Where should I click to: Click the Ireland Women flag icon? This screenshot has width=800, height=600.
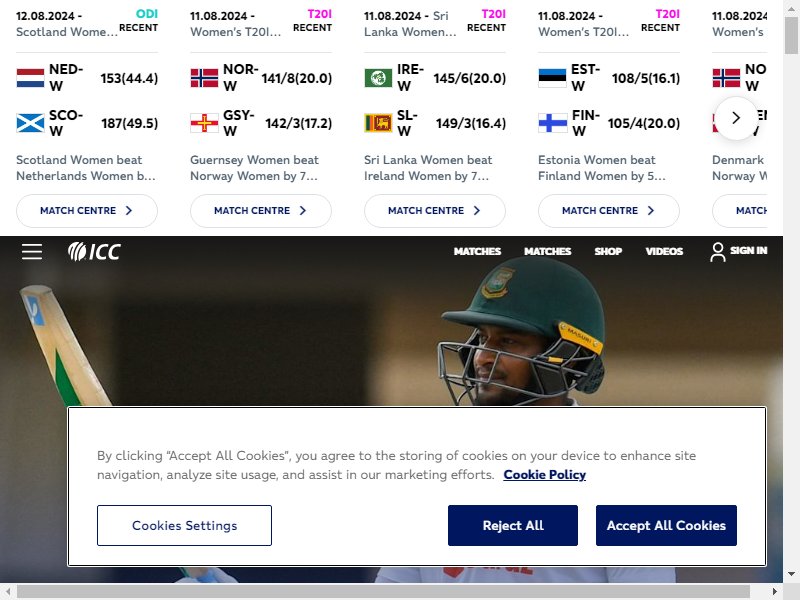(x=378, y=78)
